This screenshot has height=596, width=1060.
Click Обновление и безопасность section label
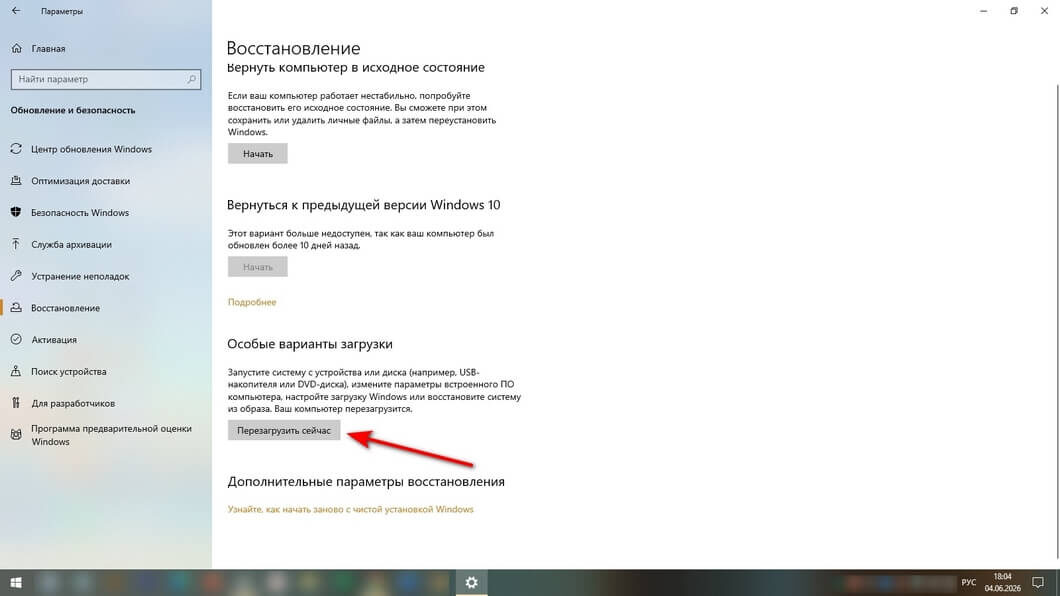72,109
